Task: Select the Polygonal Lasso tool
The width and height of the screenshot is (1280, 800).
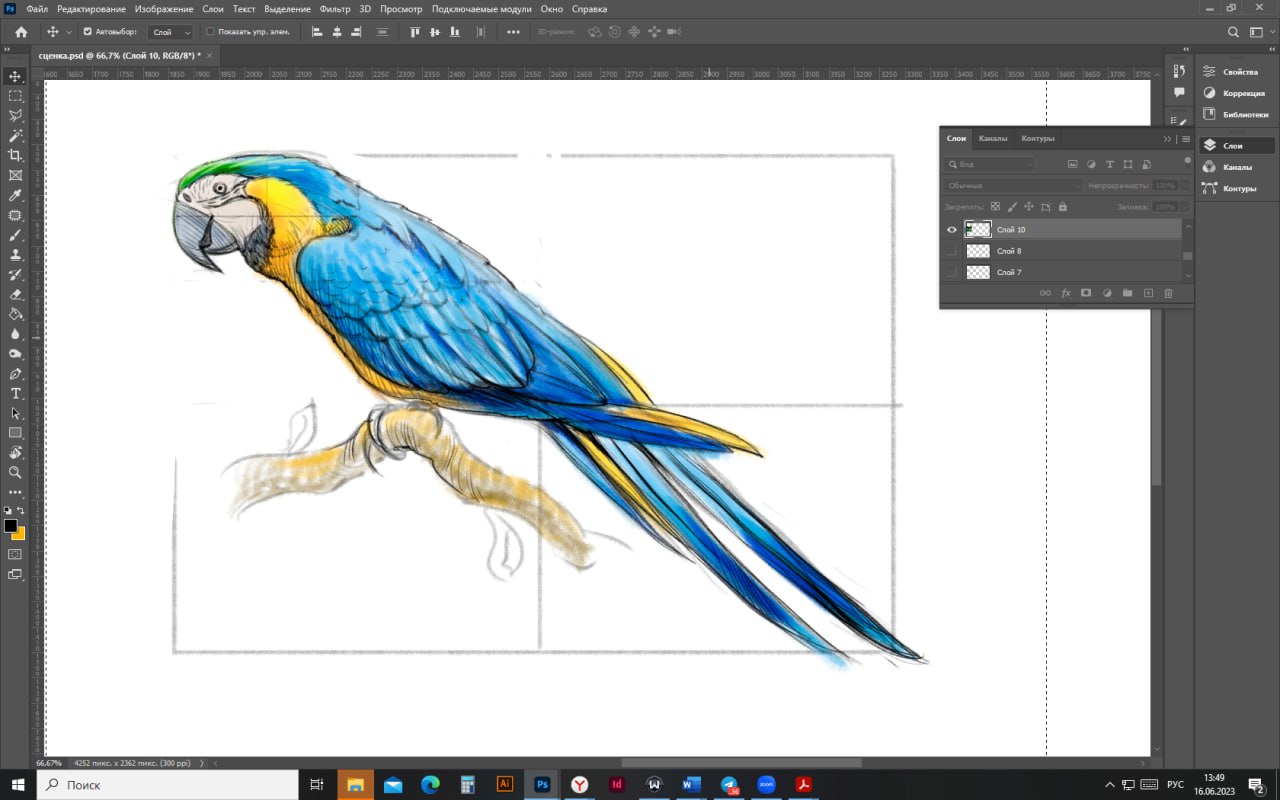Action: [15, 116]
